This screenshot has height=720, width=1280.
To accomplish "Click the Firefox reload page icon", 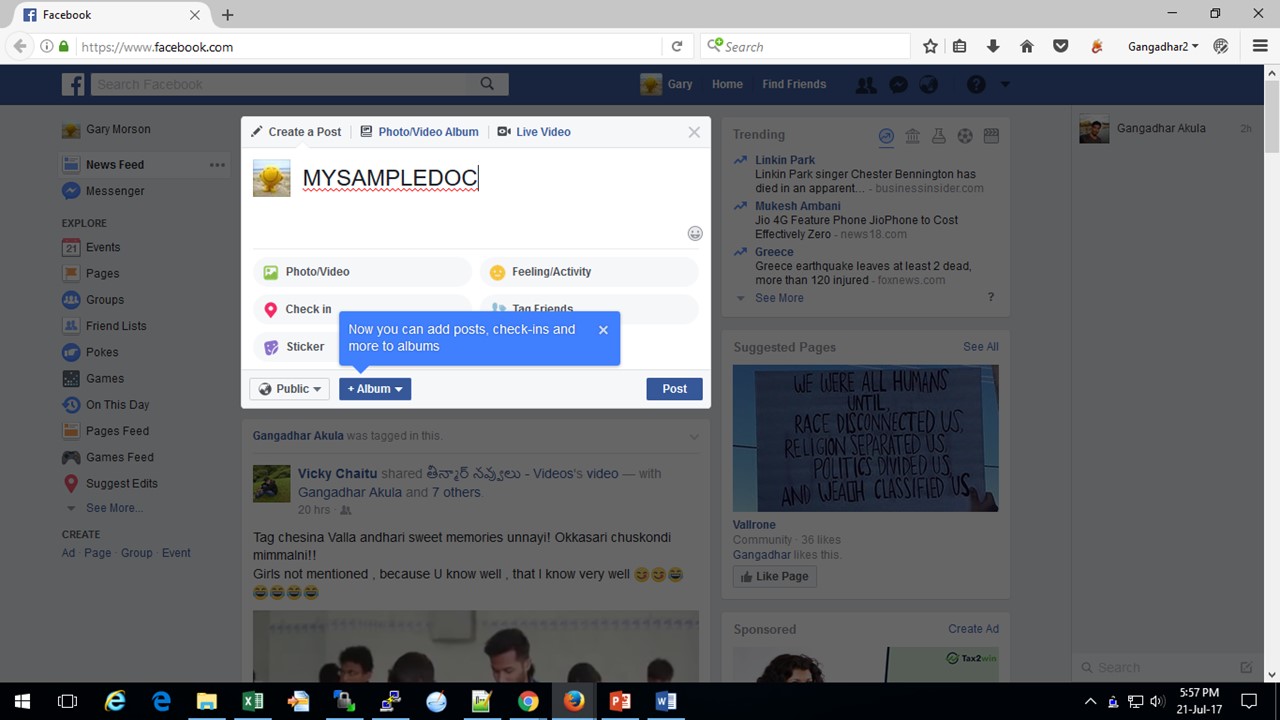I will pyautogui.click(x=677, y=47).
